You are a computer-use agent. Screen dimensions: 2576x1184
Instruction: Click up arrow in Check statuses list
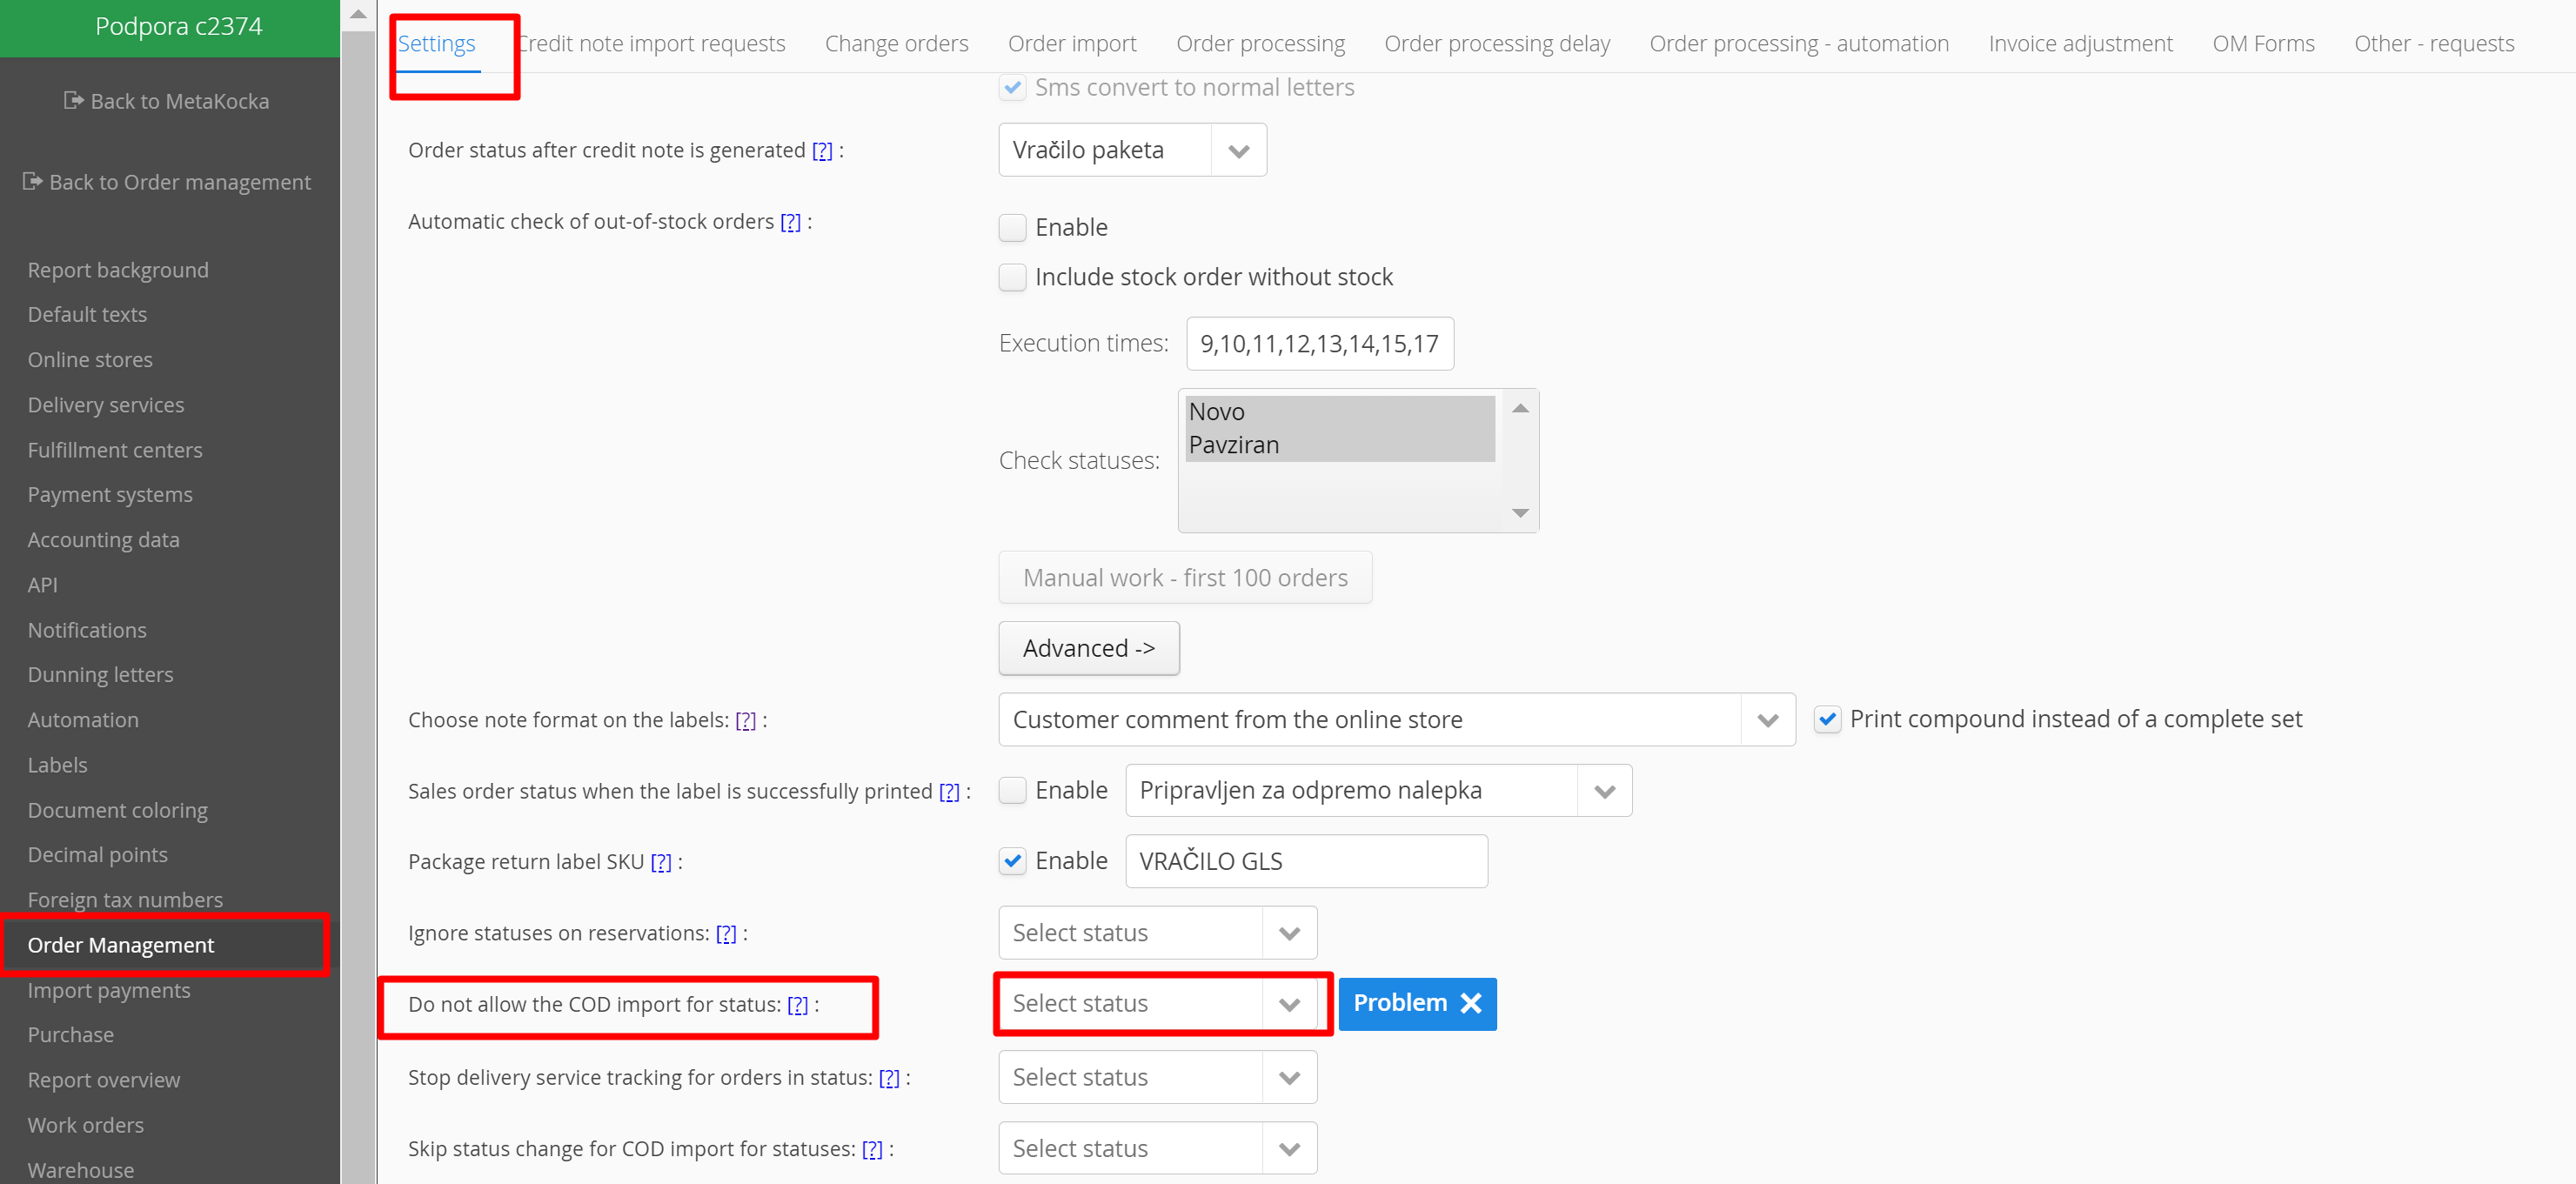pos(1520,408)
